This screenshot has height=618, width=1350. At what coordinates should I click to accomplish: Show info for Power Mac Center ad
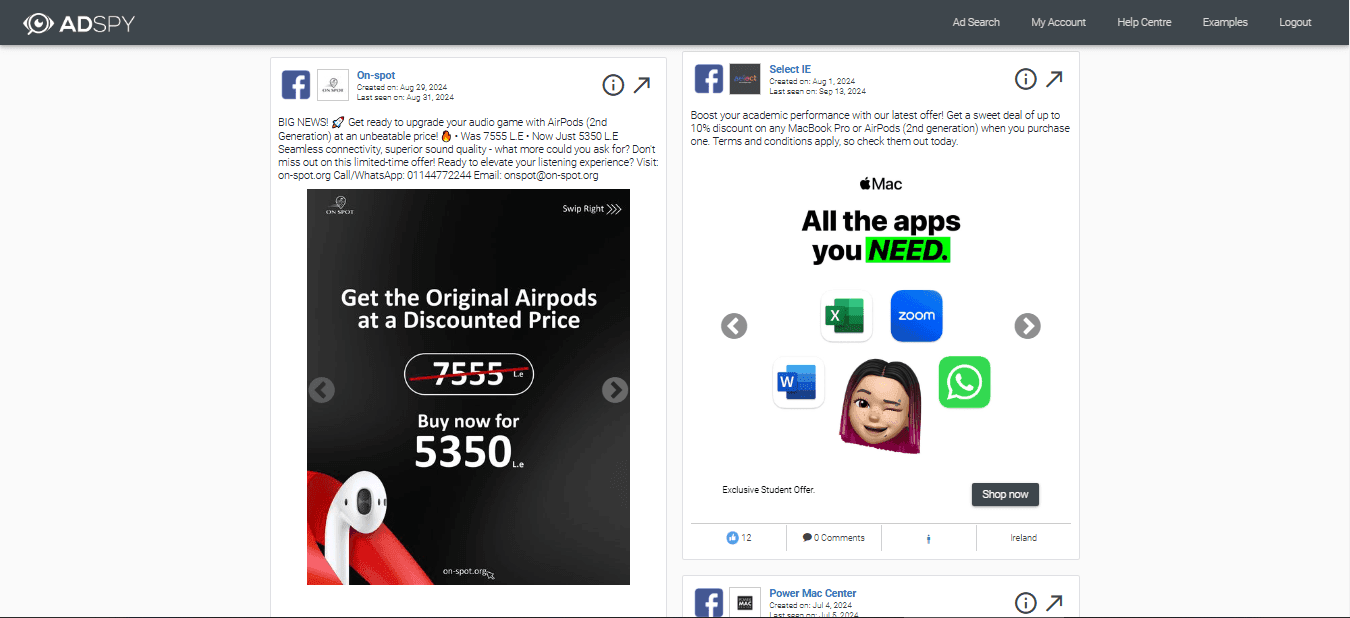(1025, 603)
